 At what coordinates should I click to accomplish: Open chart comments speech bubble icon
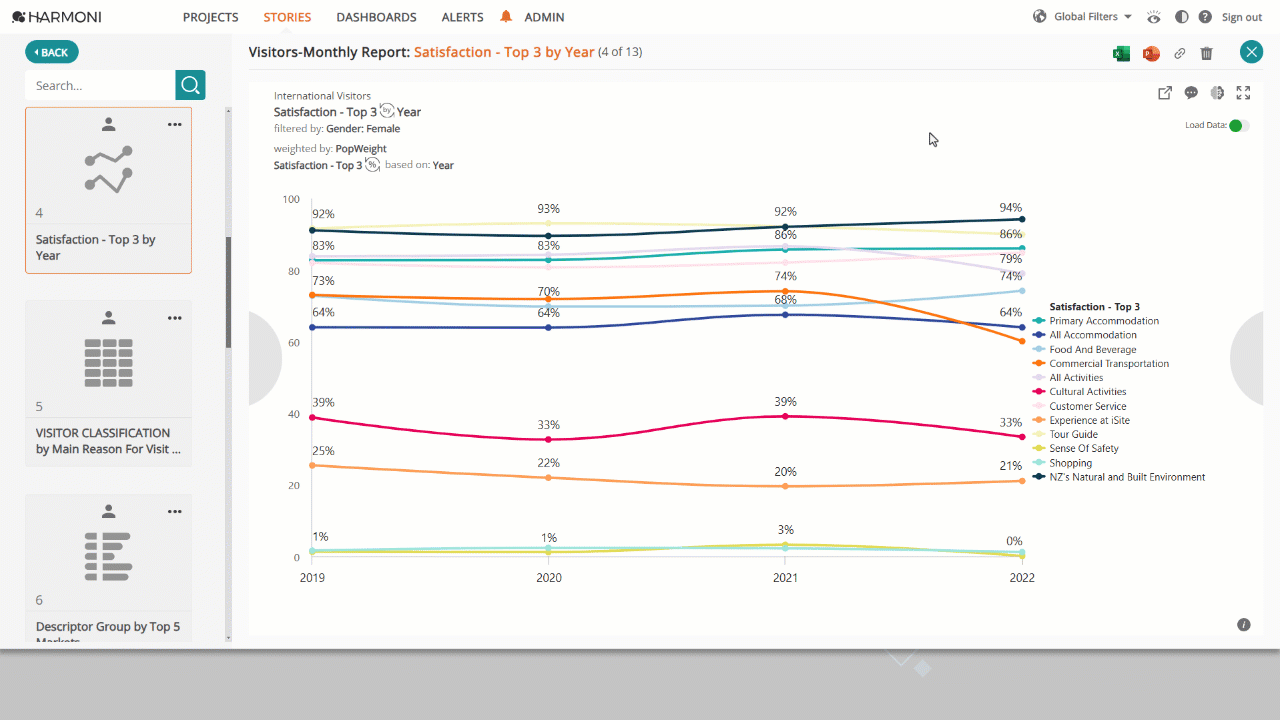pyautogui.click(x=1191, y=93)
